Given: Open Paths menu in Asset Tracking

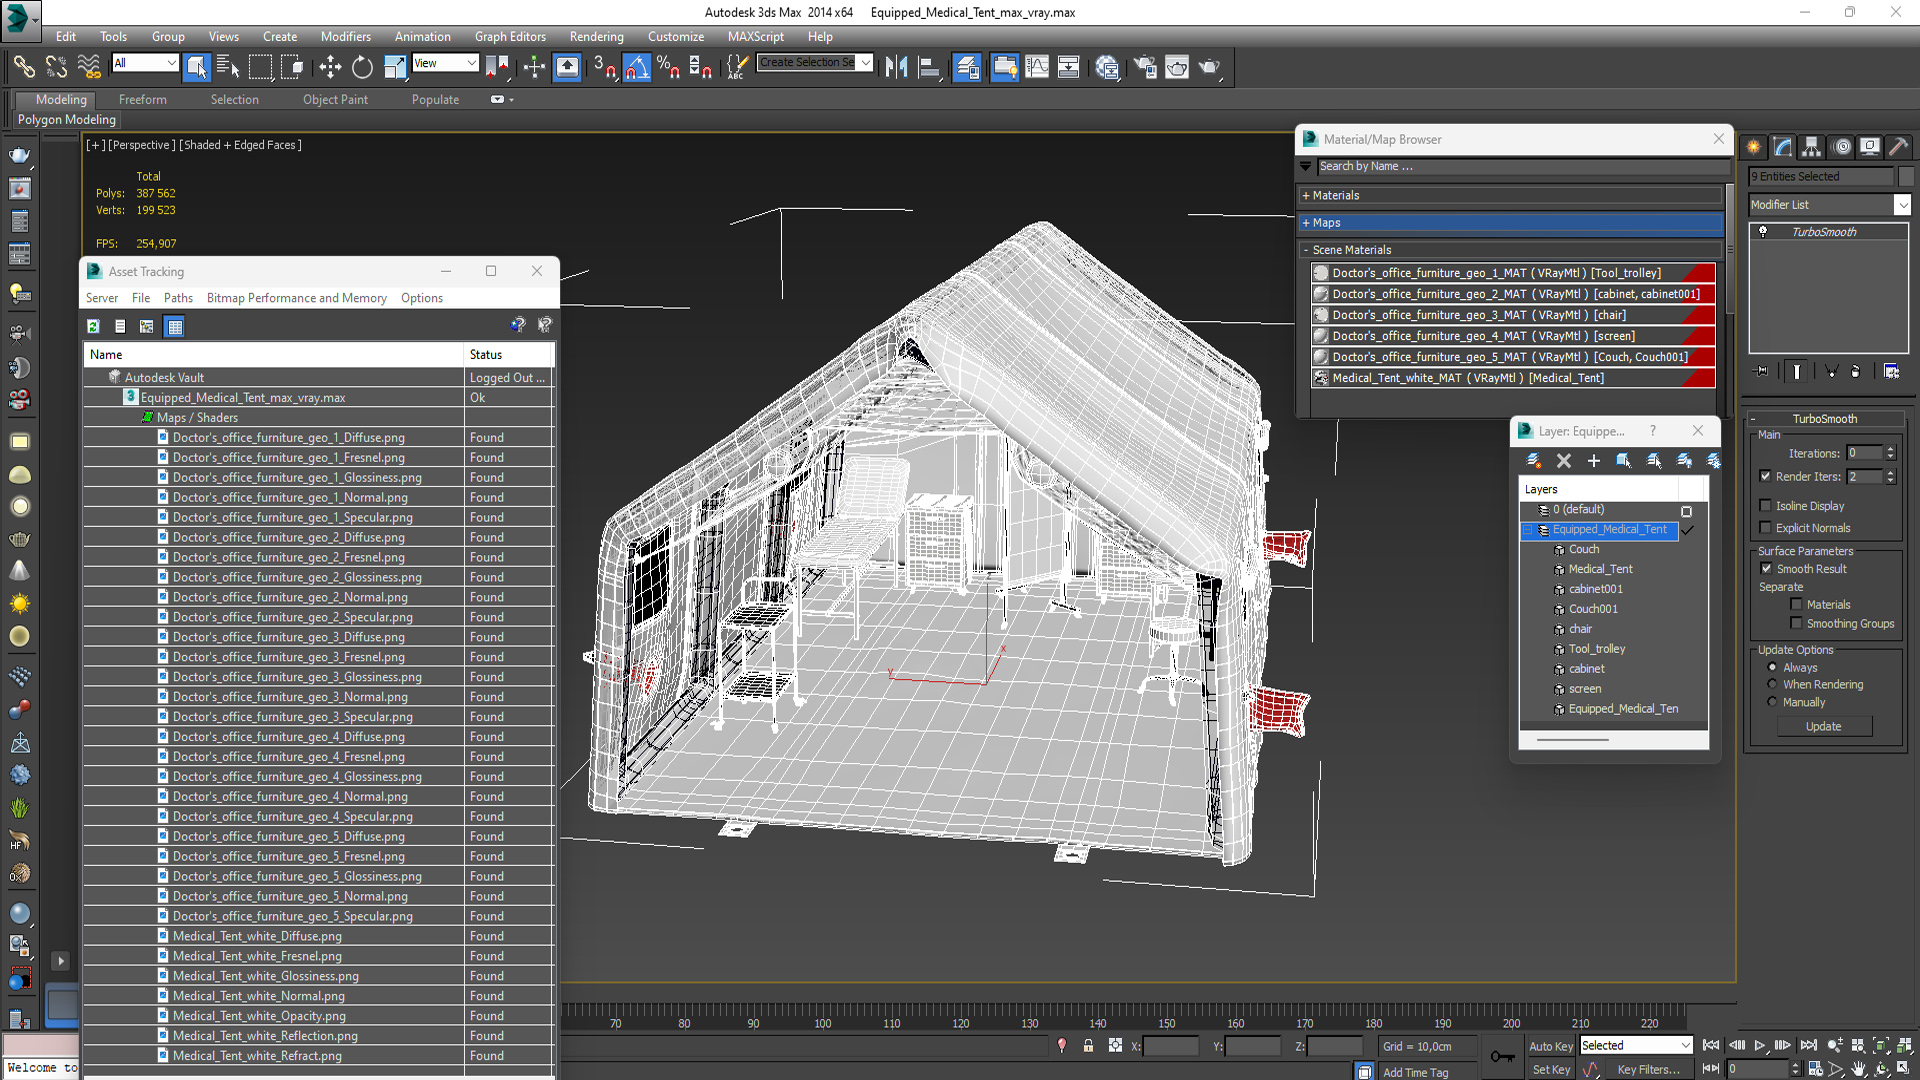Looking at the screenshot, I should coord(178,298).
